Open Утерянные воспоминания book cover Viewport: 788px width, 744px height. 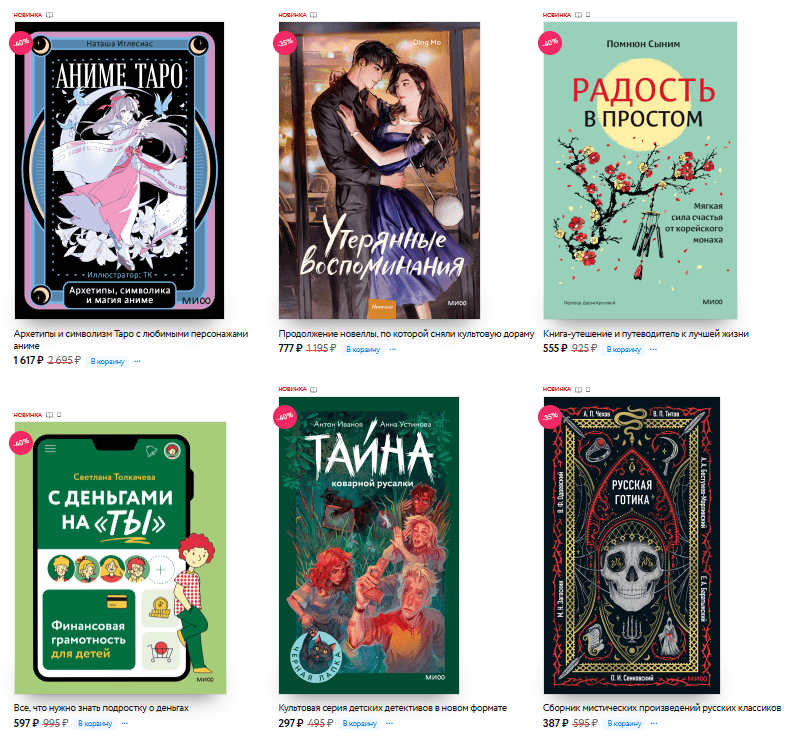click(x=379, y=170)
